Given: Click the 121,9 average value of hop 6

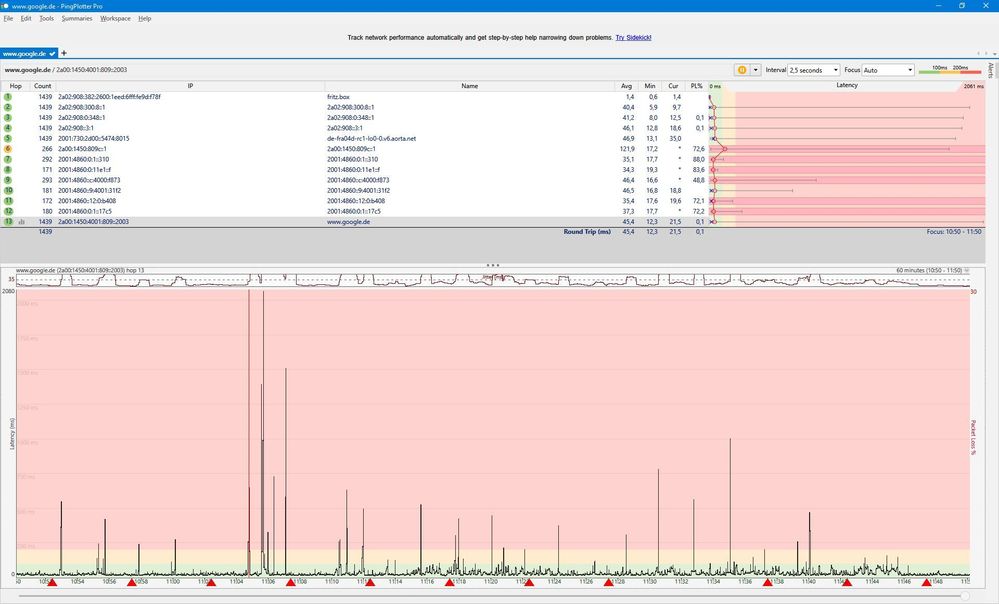Looking at the screenshot, I should pos(627,148).
